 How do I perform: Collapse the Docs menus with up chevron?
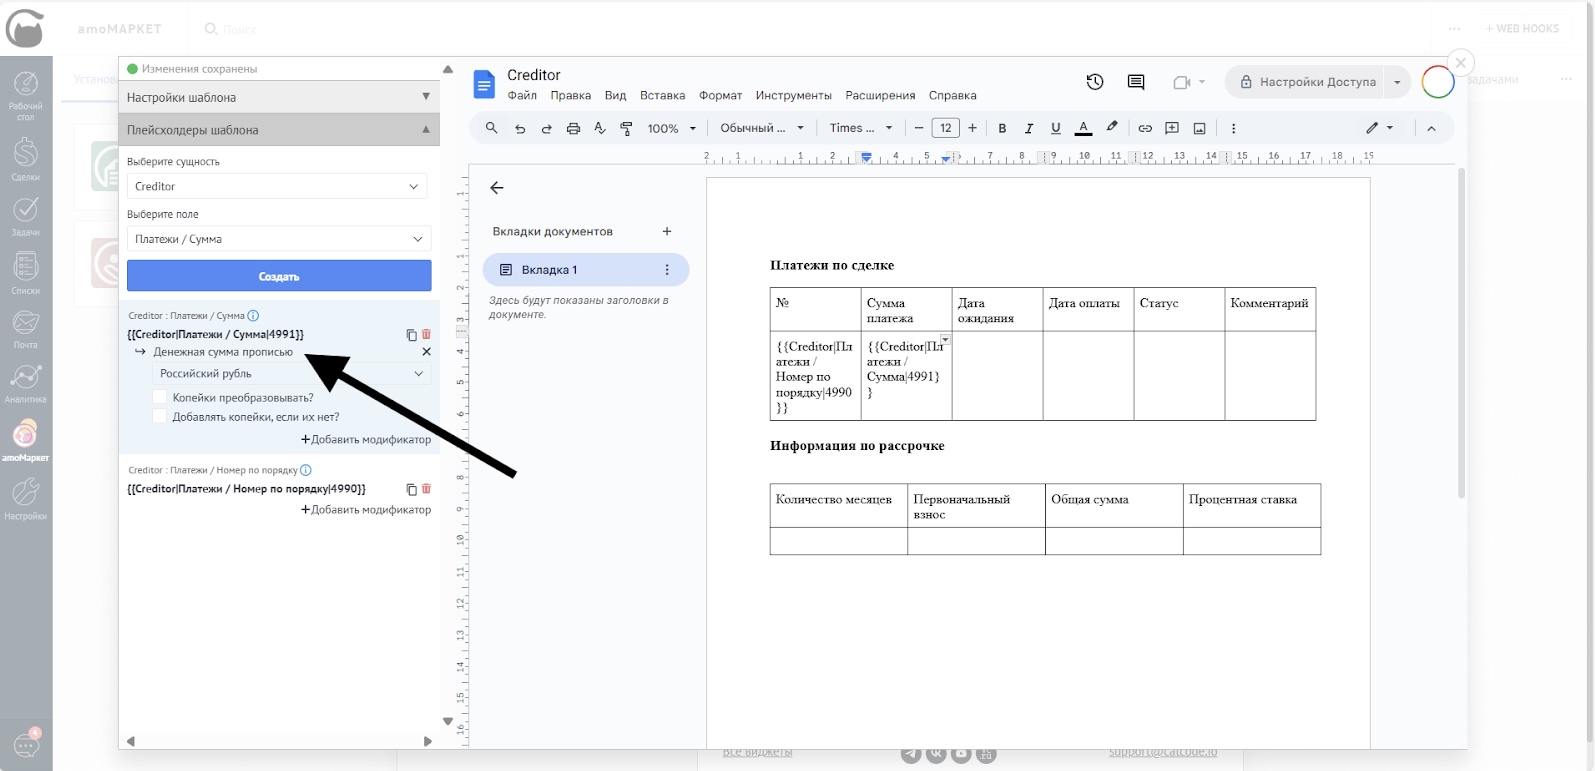tap(1431, 128)
